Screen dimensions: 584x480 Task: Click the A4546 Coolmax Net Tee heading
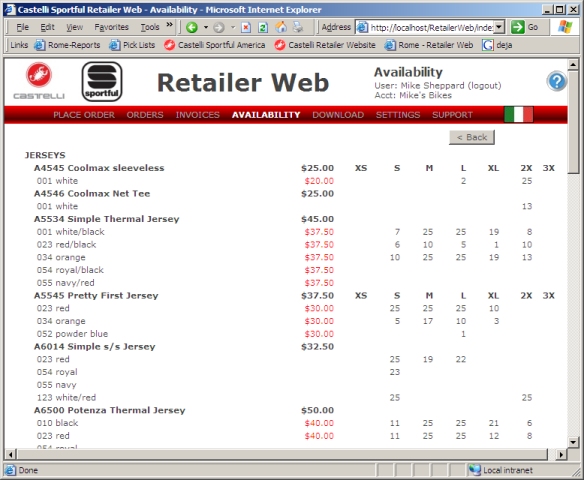point(92,194)
